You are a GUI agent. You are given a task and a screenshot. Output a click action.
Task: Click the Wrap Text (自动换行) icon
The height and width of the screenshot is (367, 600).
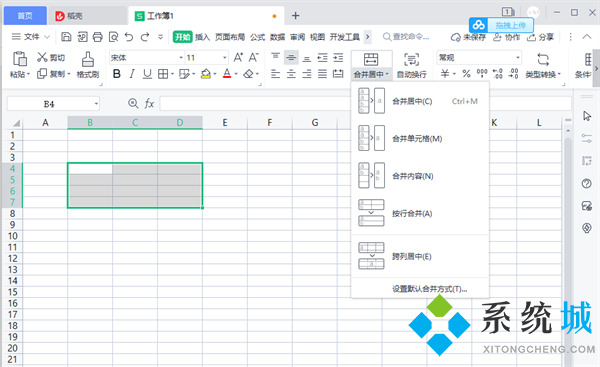pyautogui.click(x=411, y=59)
